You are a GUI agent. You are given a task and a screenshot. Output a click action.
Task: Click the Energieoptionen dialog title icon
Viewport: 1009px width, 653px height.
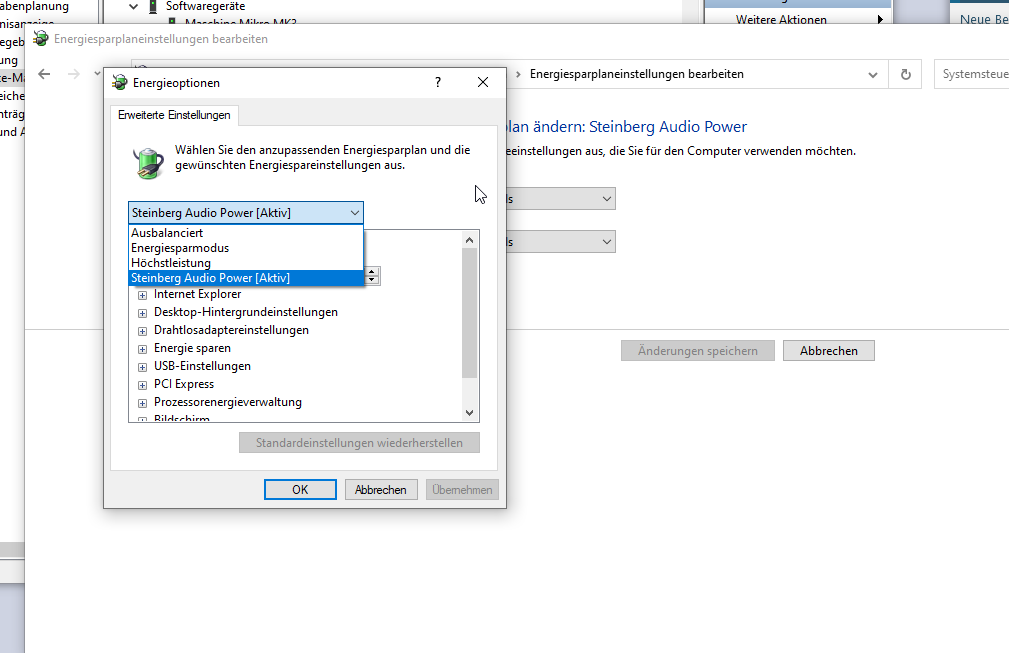[120, 83]
